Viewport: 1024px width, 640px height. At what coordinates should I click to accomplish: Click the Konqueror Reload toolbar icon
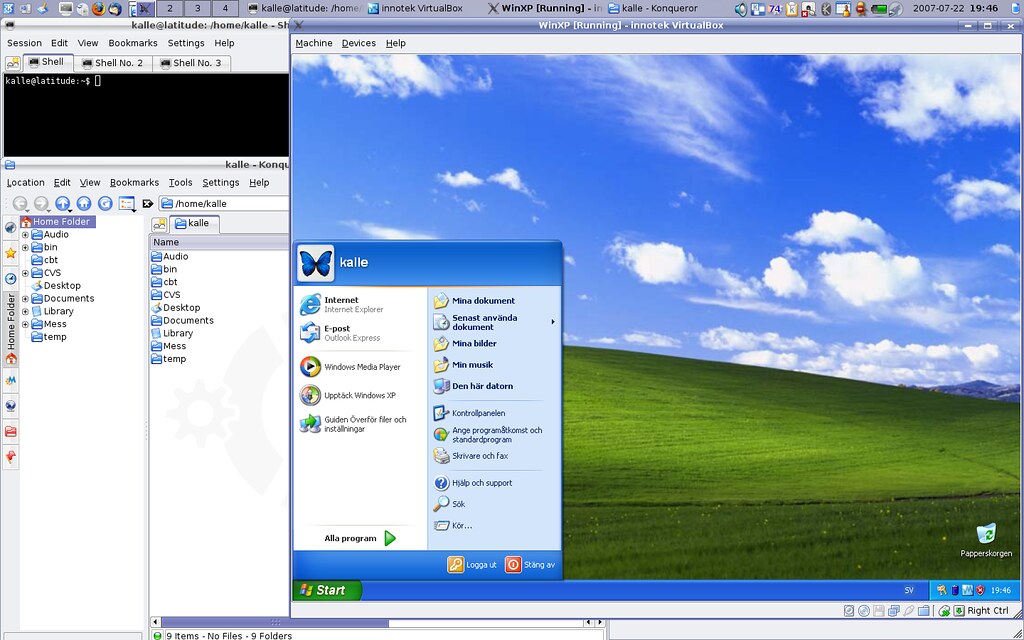pos(105,203)
